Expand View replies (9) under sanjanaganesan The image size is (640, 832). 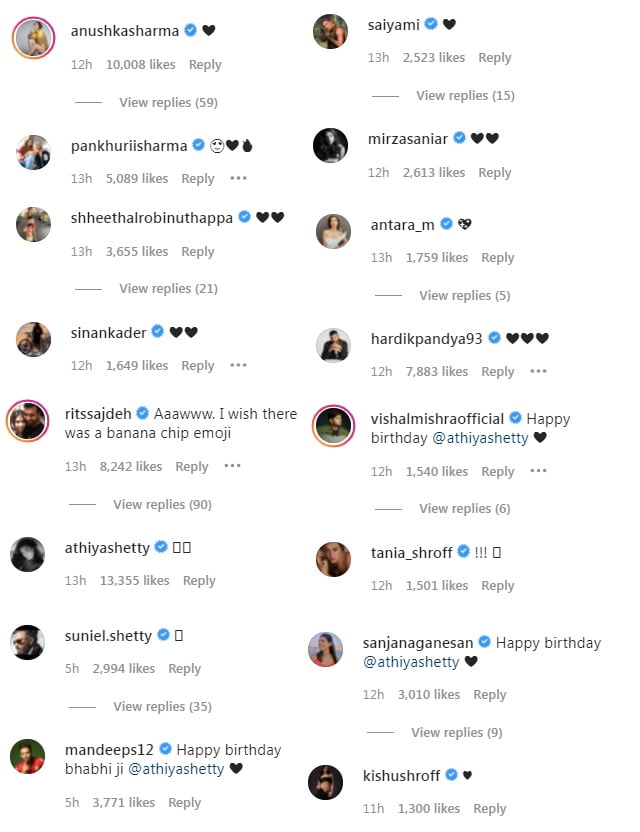(x=456, y=733)
